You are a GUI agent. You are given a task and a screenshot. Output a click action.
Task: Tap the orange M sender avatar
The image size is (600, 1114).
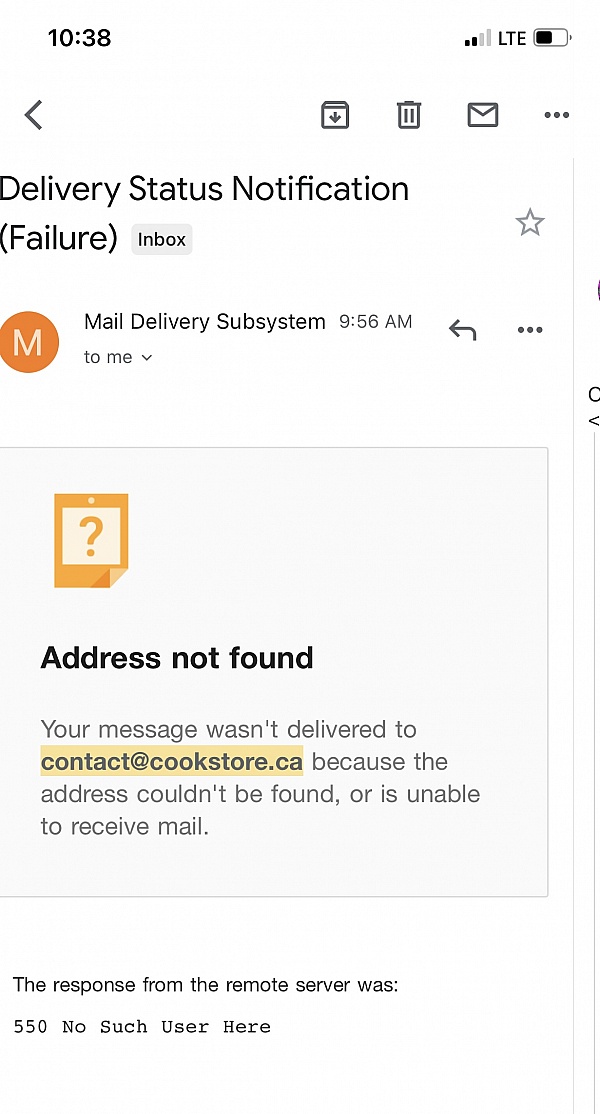(x=28, y=342)
